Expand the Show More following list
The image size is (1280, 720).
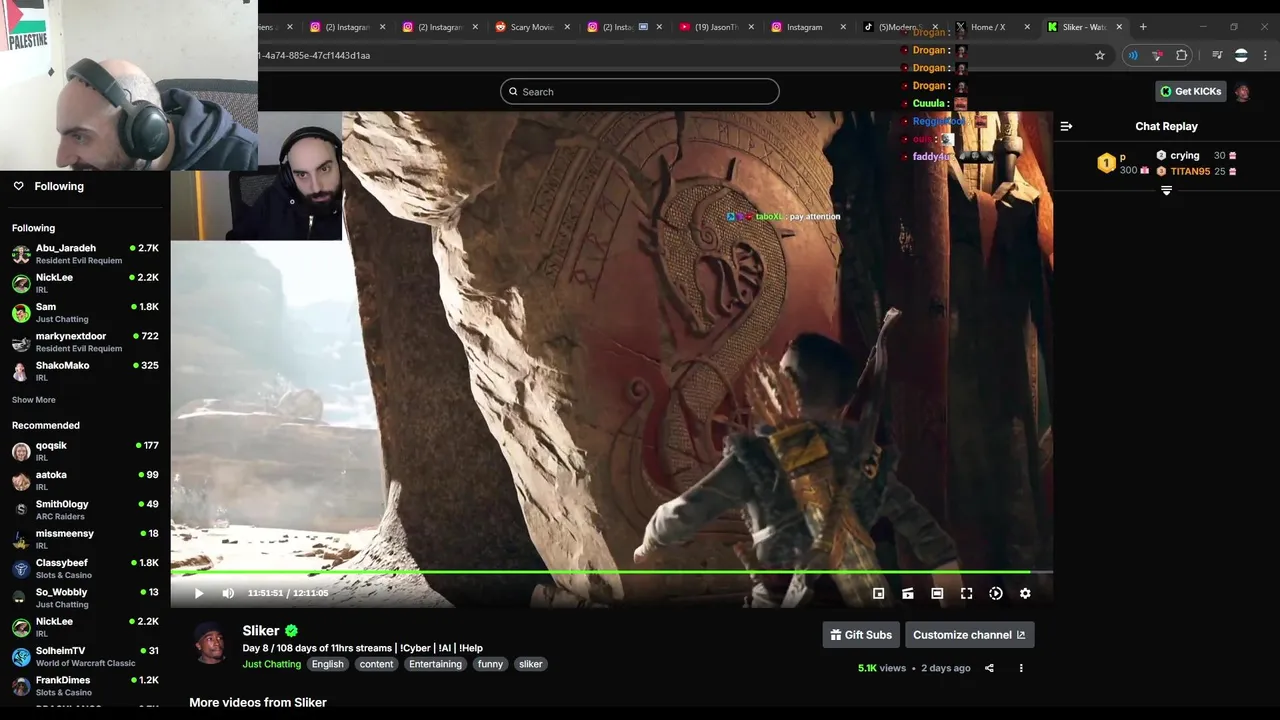[33, 400]
